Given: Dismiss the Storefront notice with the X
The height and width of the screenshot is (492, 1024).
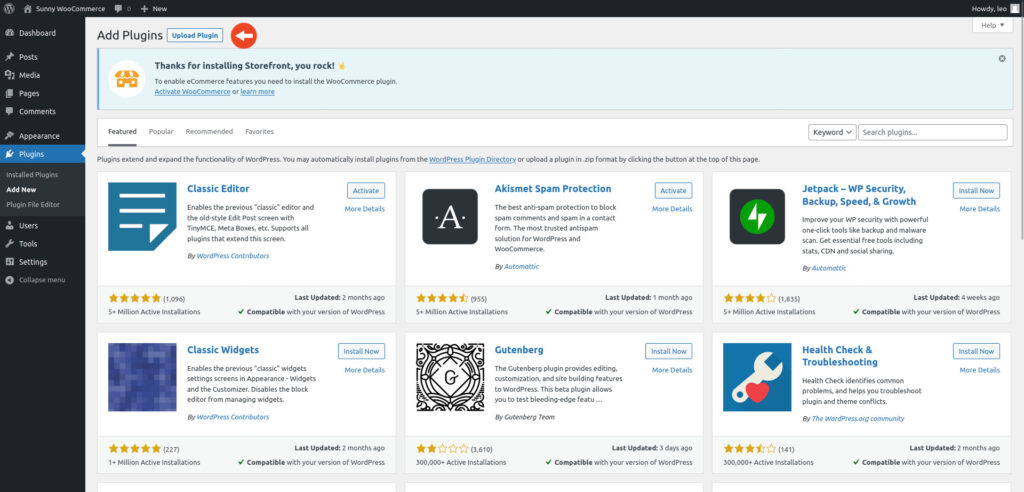Looking at the screenshot, I should coord(1002,59).
